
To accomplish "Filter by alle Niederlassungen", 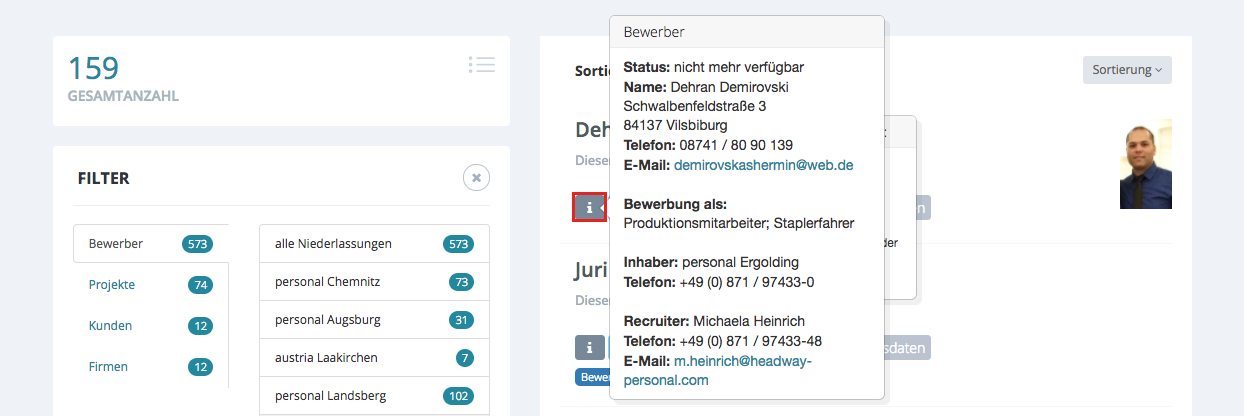I will 333,243.
